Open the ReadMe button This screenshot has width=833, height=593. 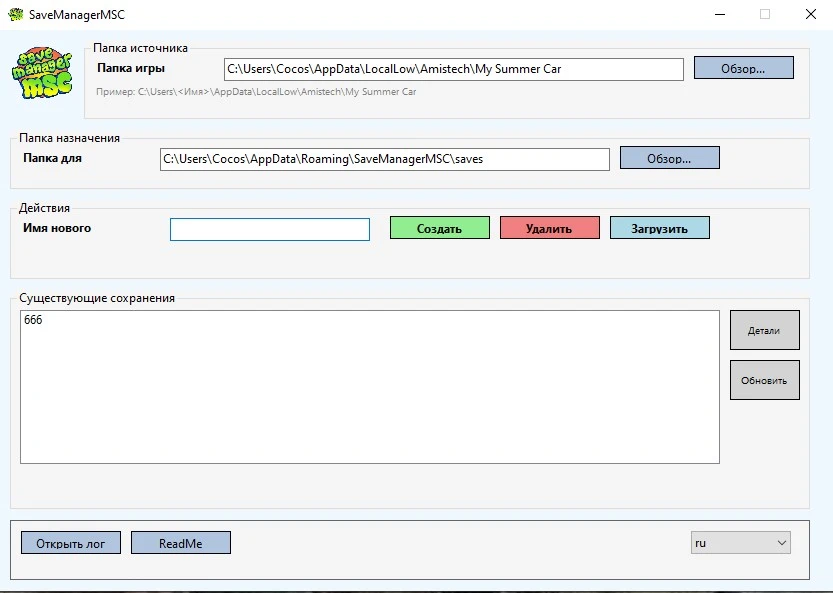point(181,543)
